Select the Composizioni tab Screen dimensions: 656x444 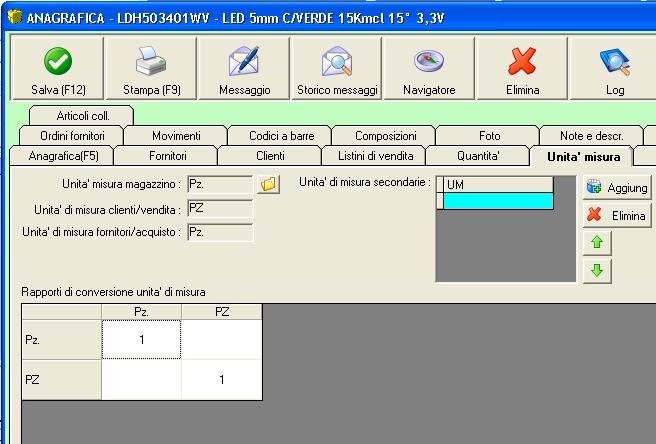point(385,136)
